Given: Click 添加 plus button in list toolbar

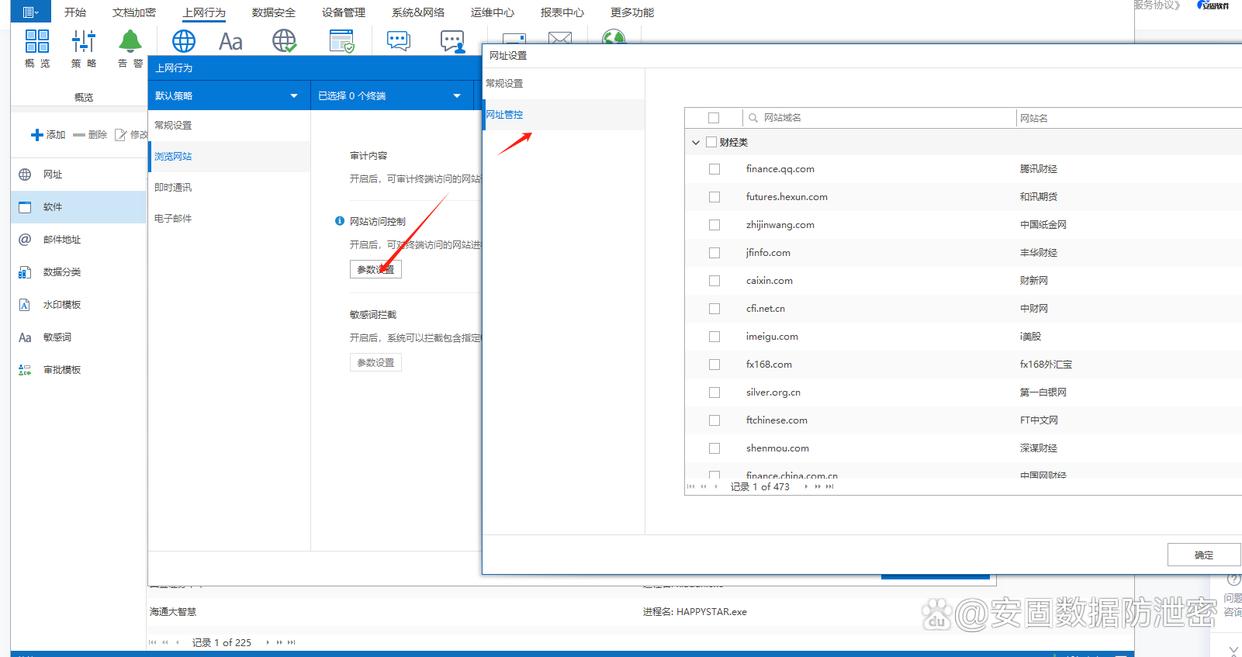Looking at the screenshot, I should tap(48, 135).
